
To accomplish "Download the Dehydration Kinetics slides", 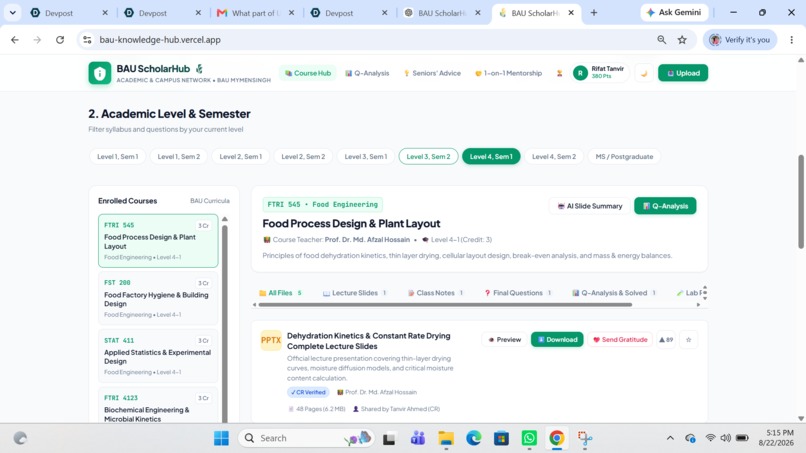I will (x=557, y=339).
